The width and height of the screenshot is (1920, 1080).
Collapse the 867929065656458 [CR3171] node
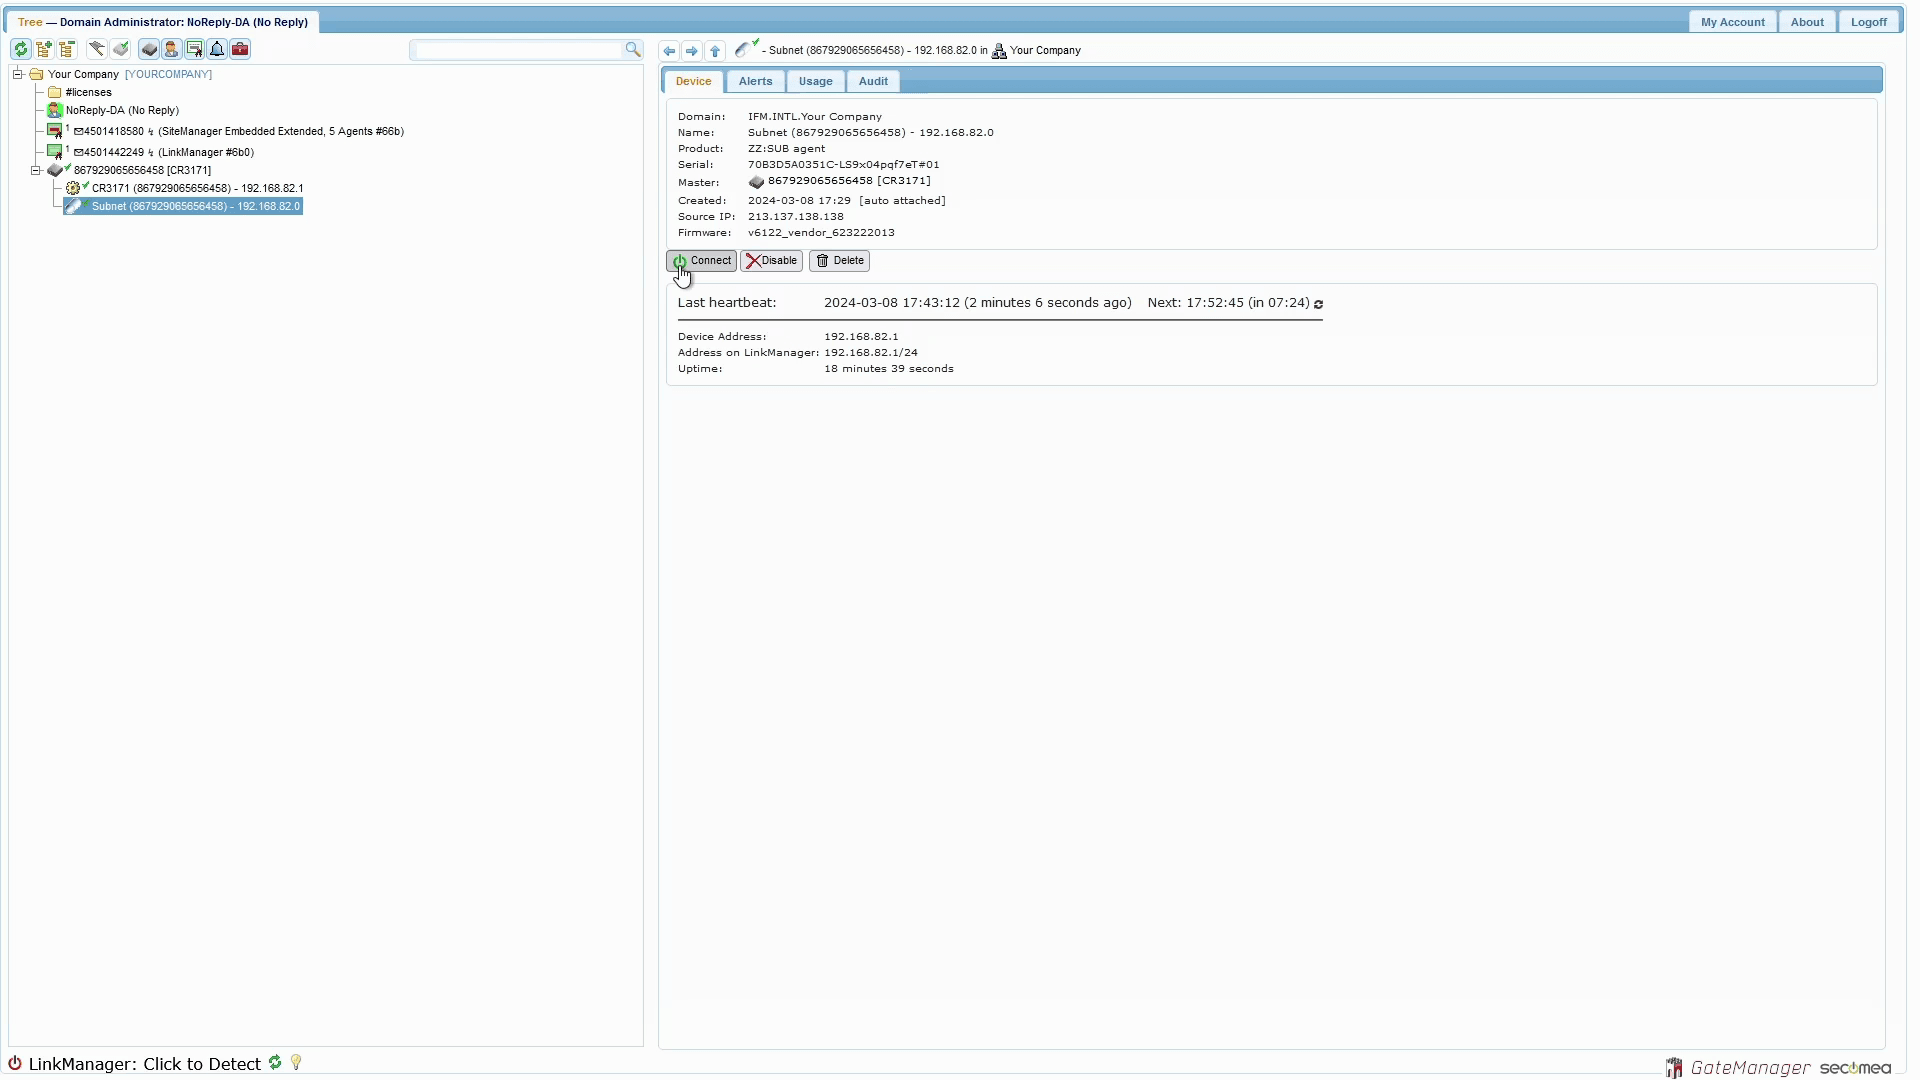tap(36, 171)
